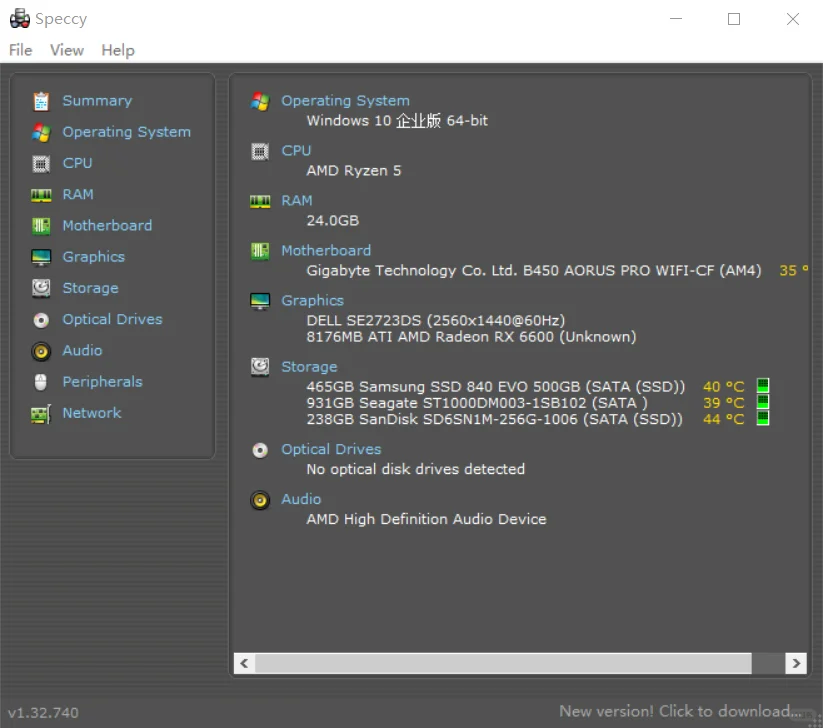Click Audio heading link in summary
Viewport: 823px width, 728px height.
pyautogui.click(x=301, y=499)
